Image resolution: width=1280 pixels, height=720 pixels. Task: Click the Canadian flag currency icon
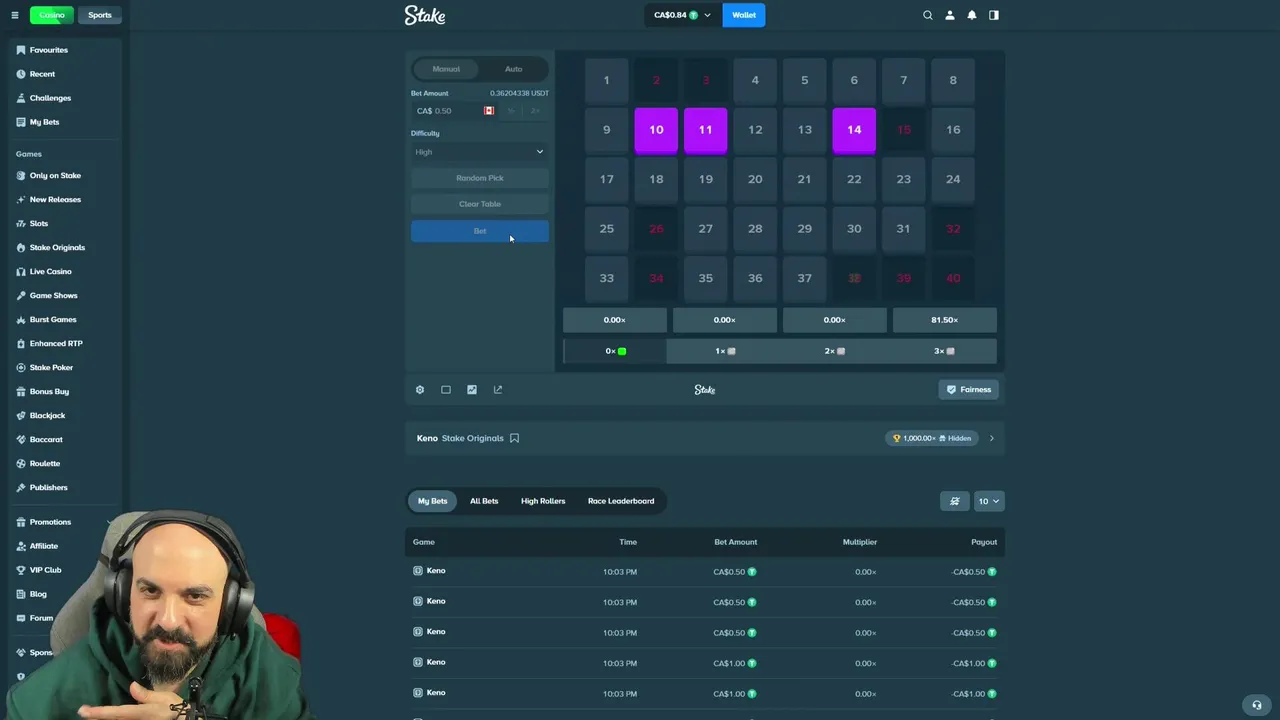coord(489,111)
